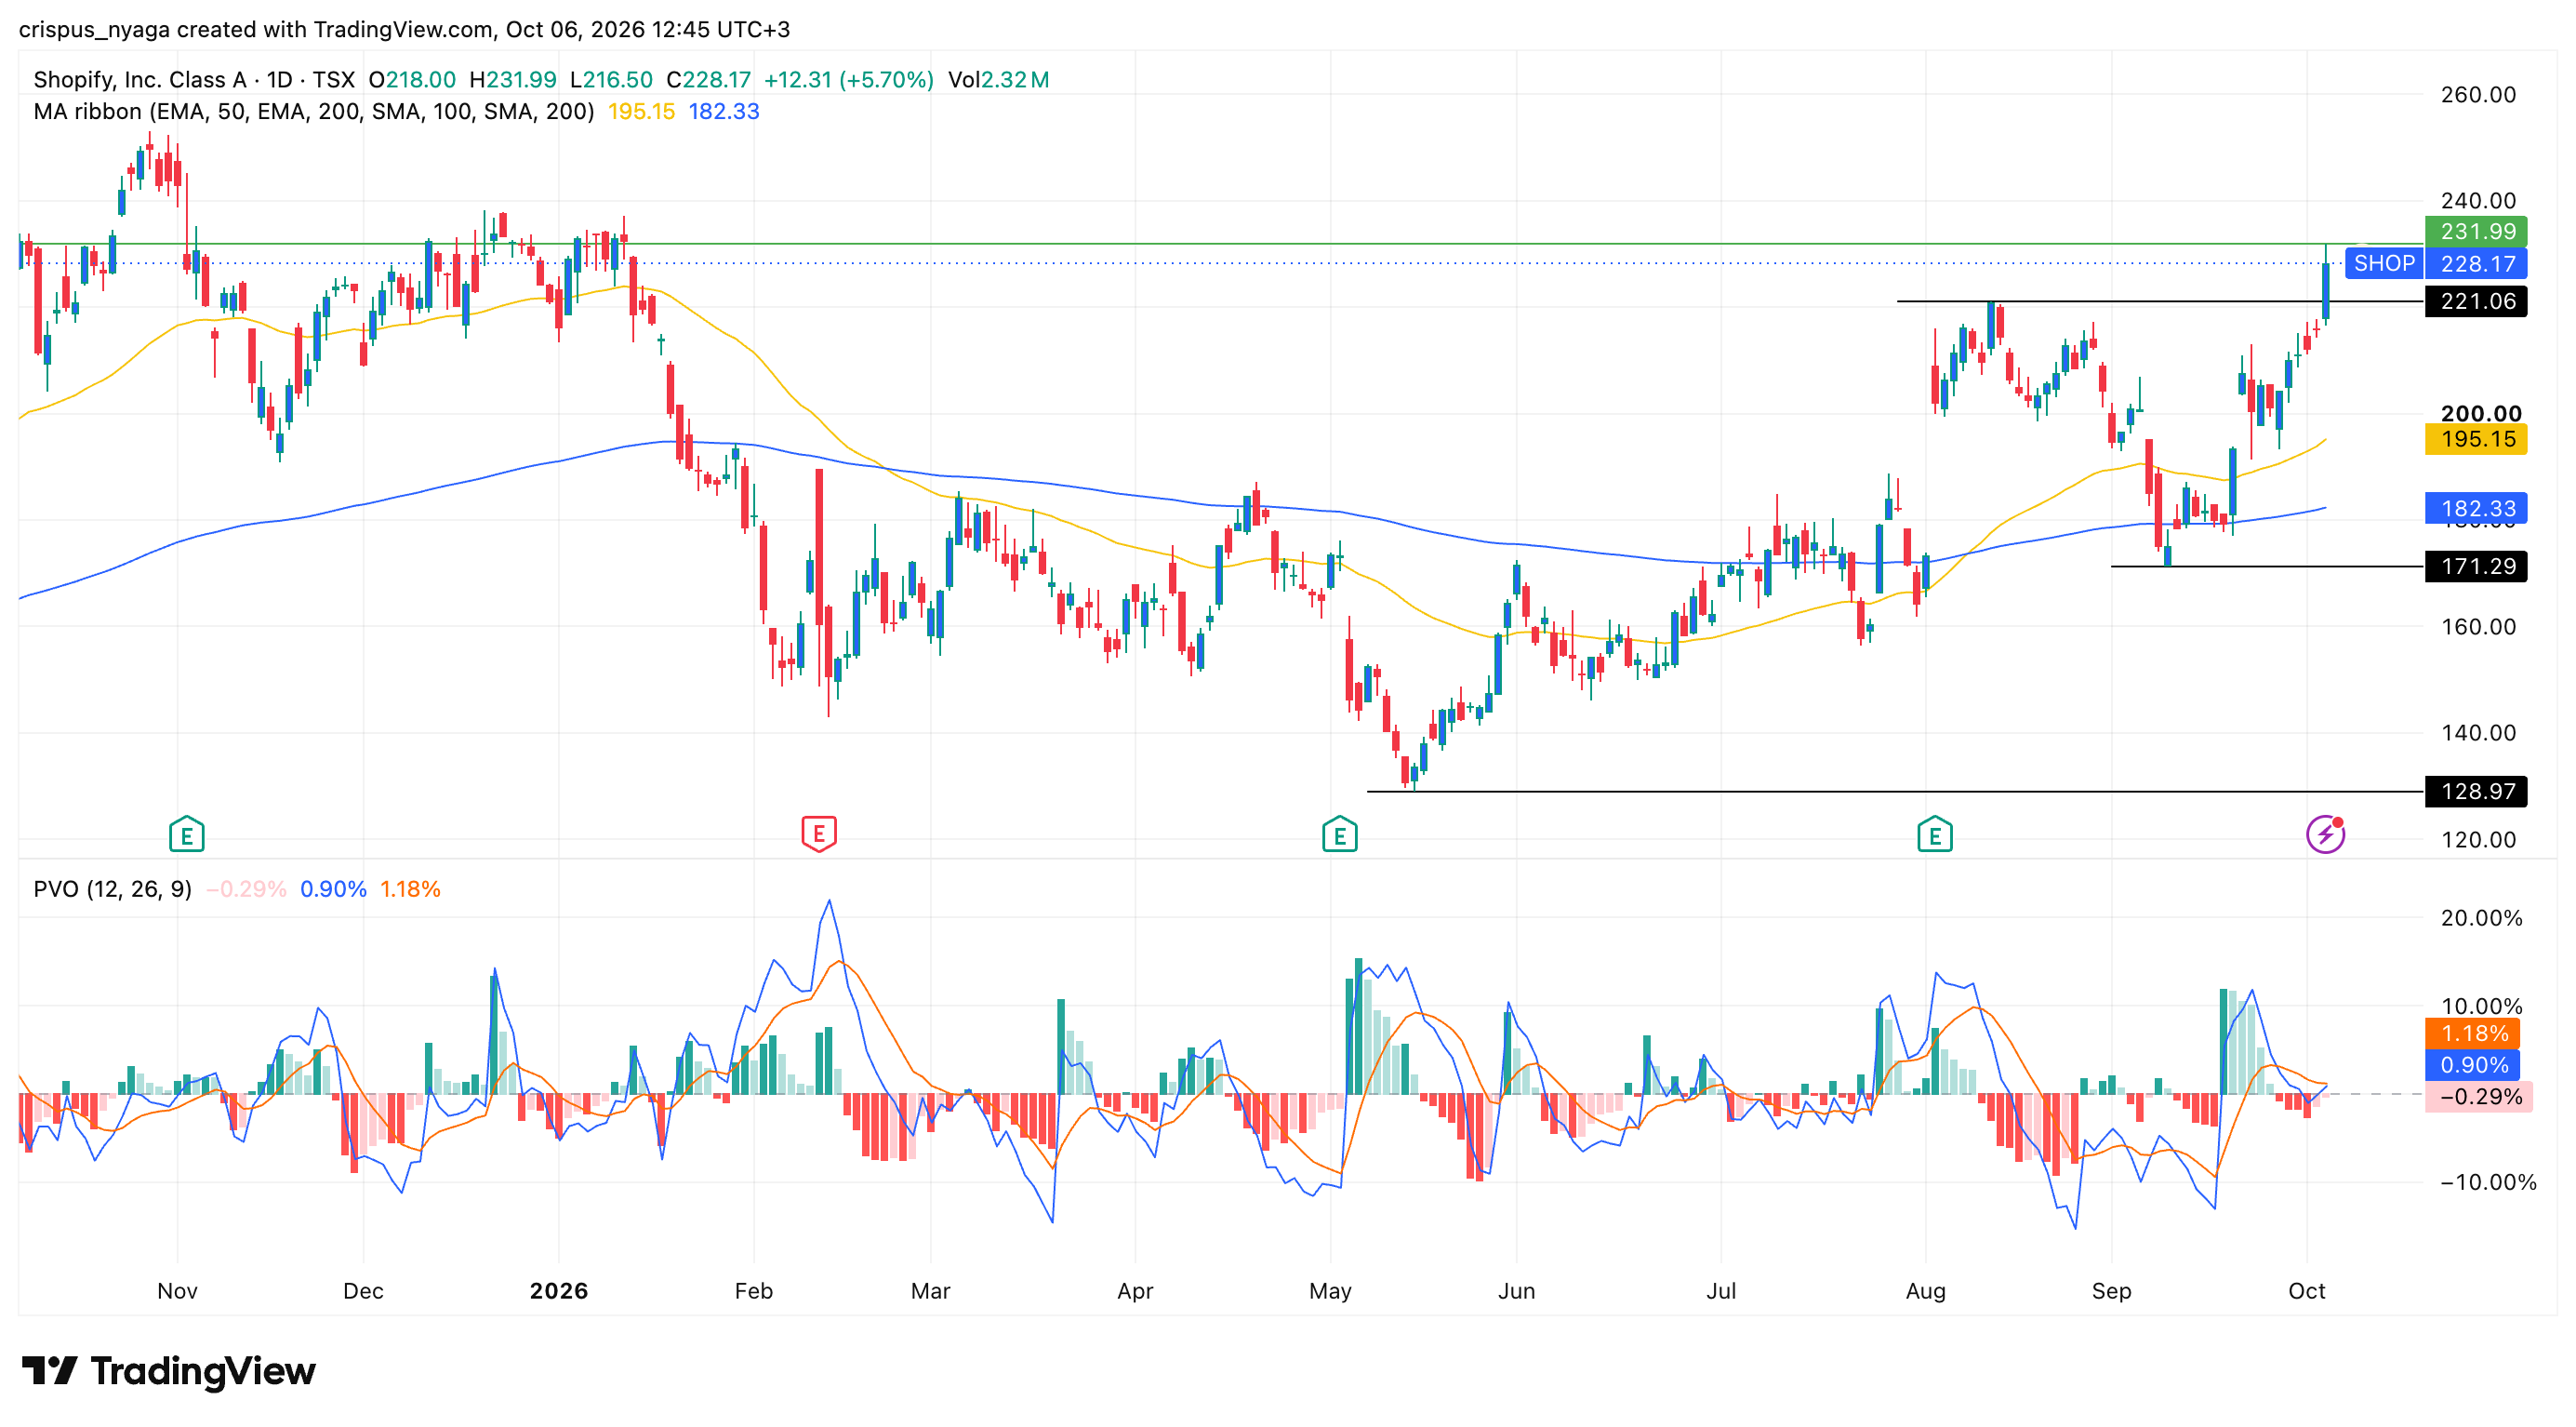Click the yellow 195.15 EMA axis label
Screen dimensions: 2576x1427
point(2476,439)
